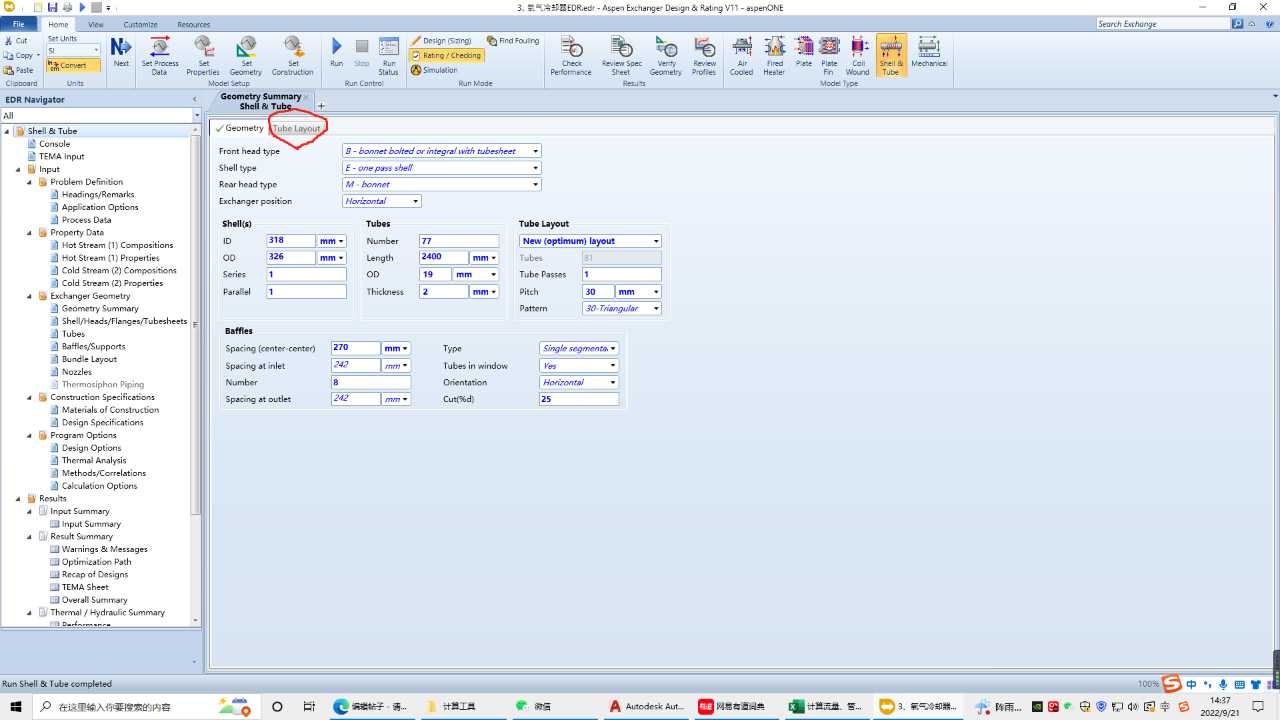This screenshot has width=1280, height=720.
Task: Open Check Performance results
Action: 571,55
